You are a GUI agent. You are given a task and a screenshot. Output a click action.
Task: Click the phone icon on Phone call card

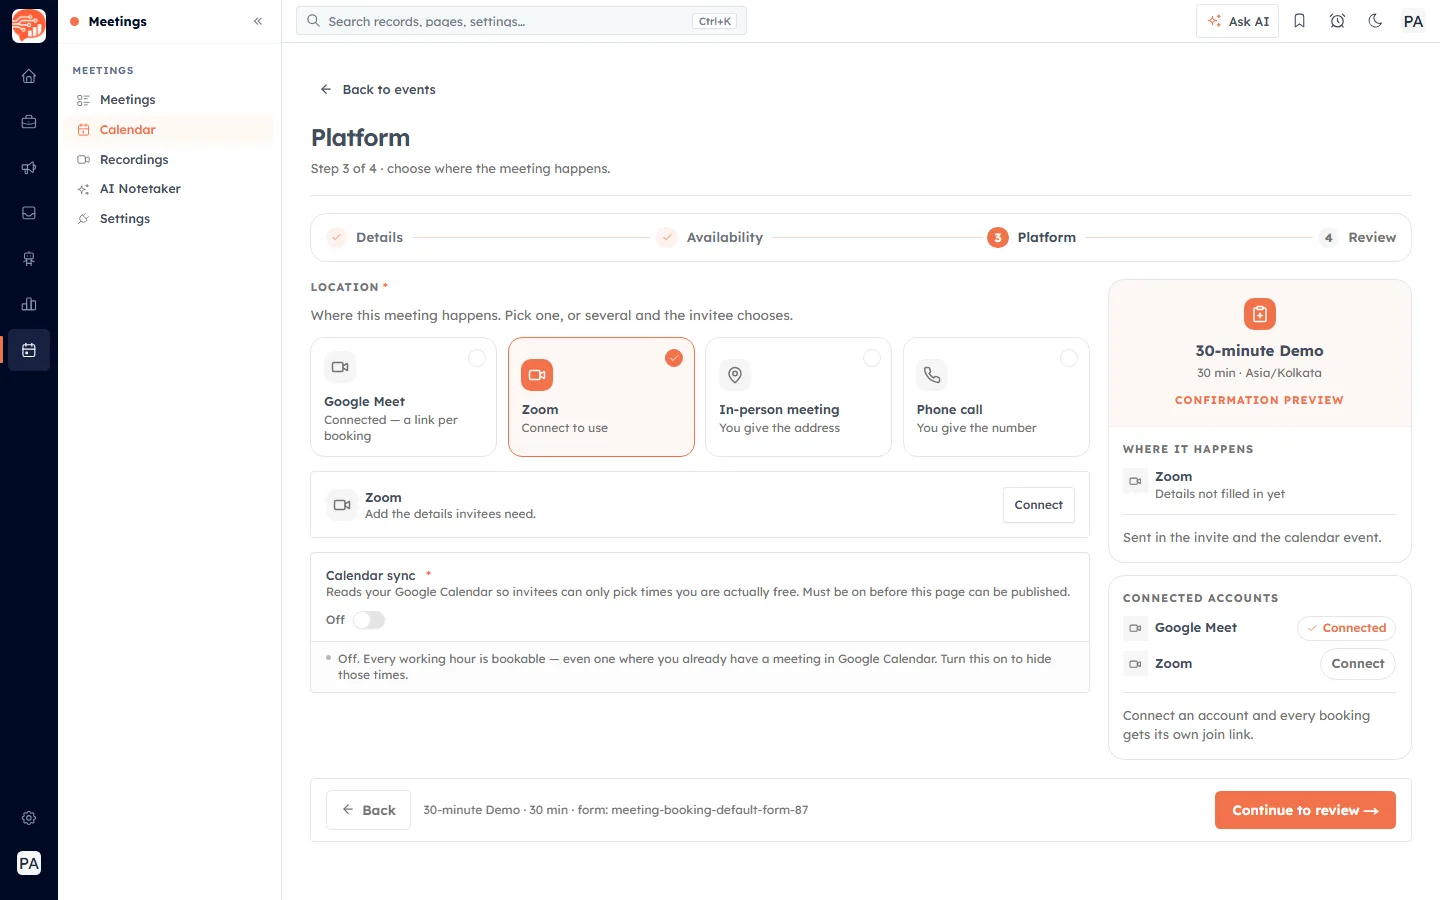point(932,375)
